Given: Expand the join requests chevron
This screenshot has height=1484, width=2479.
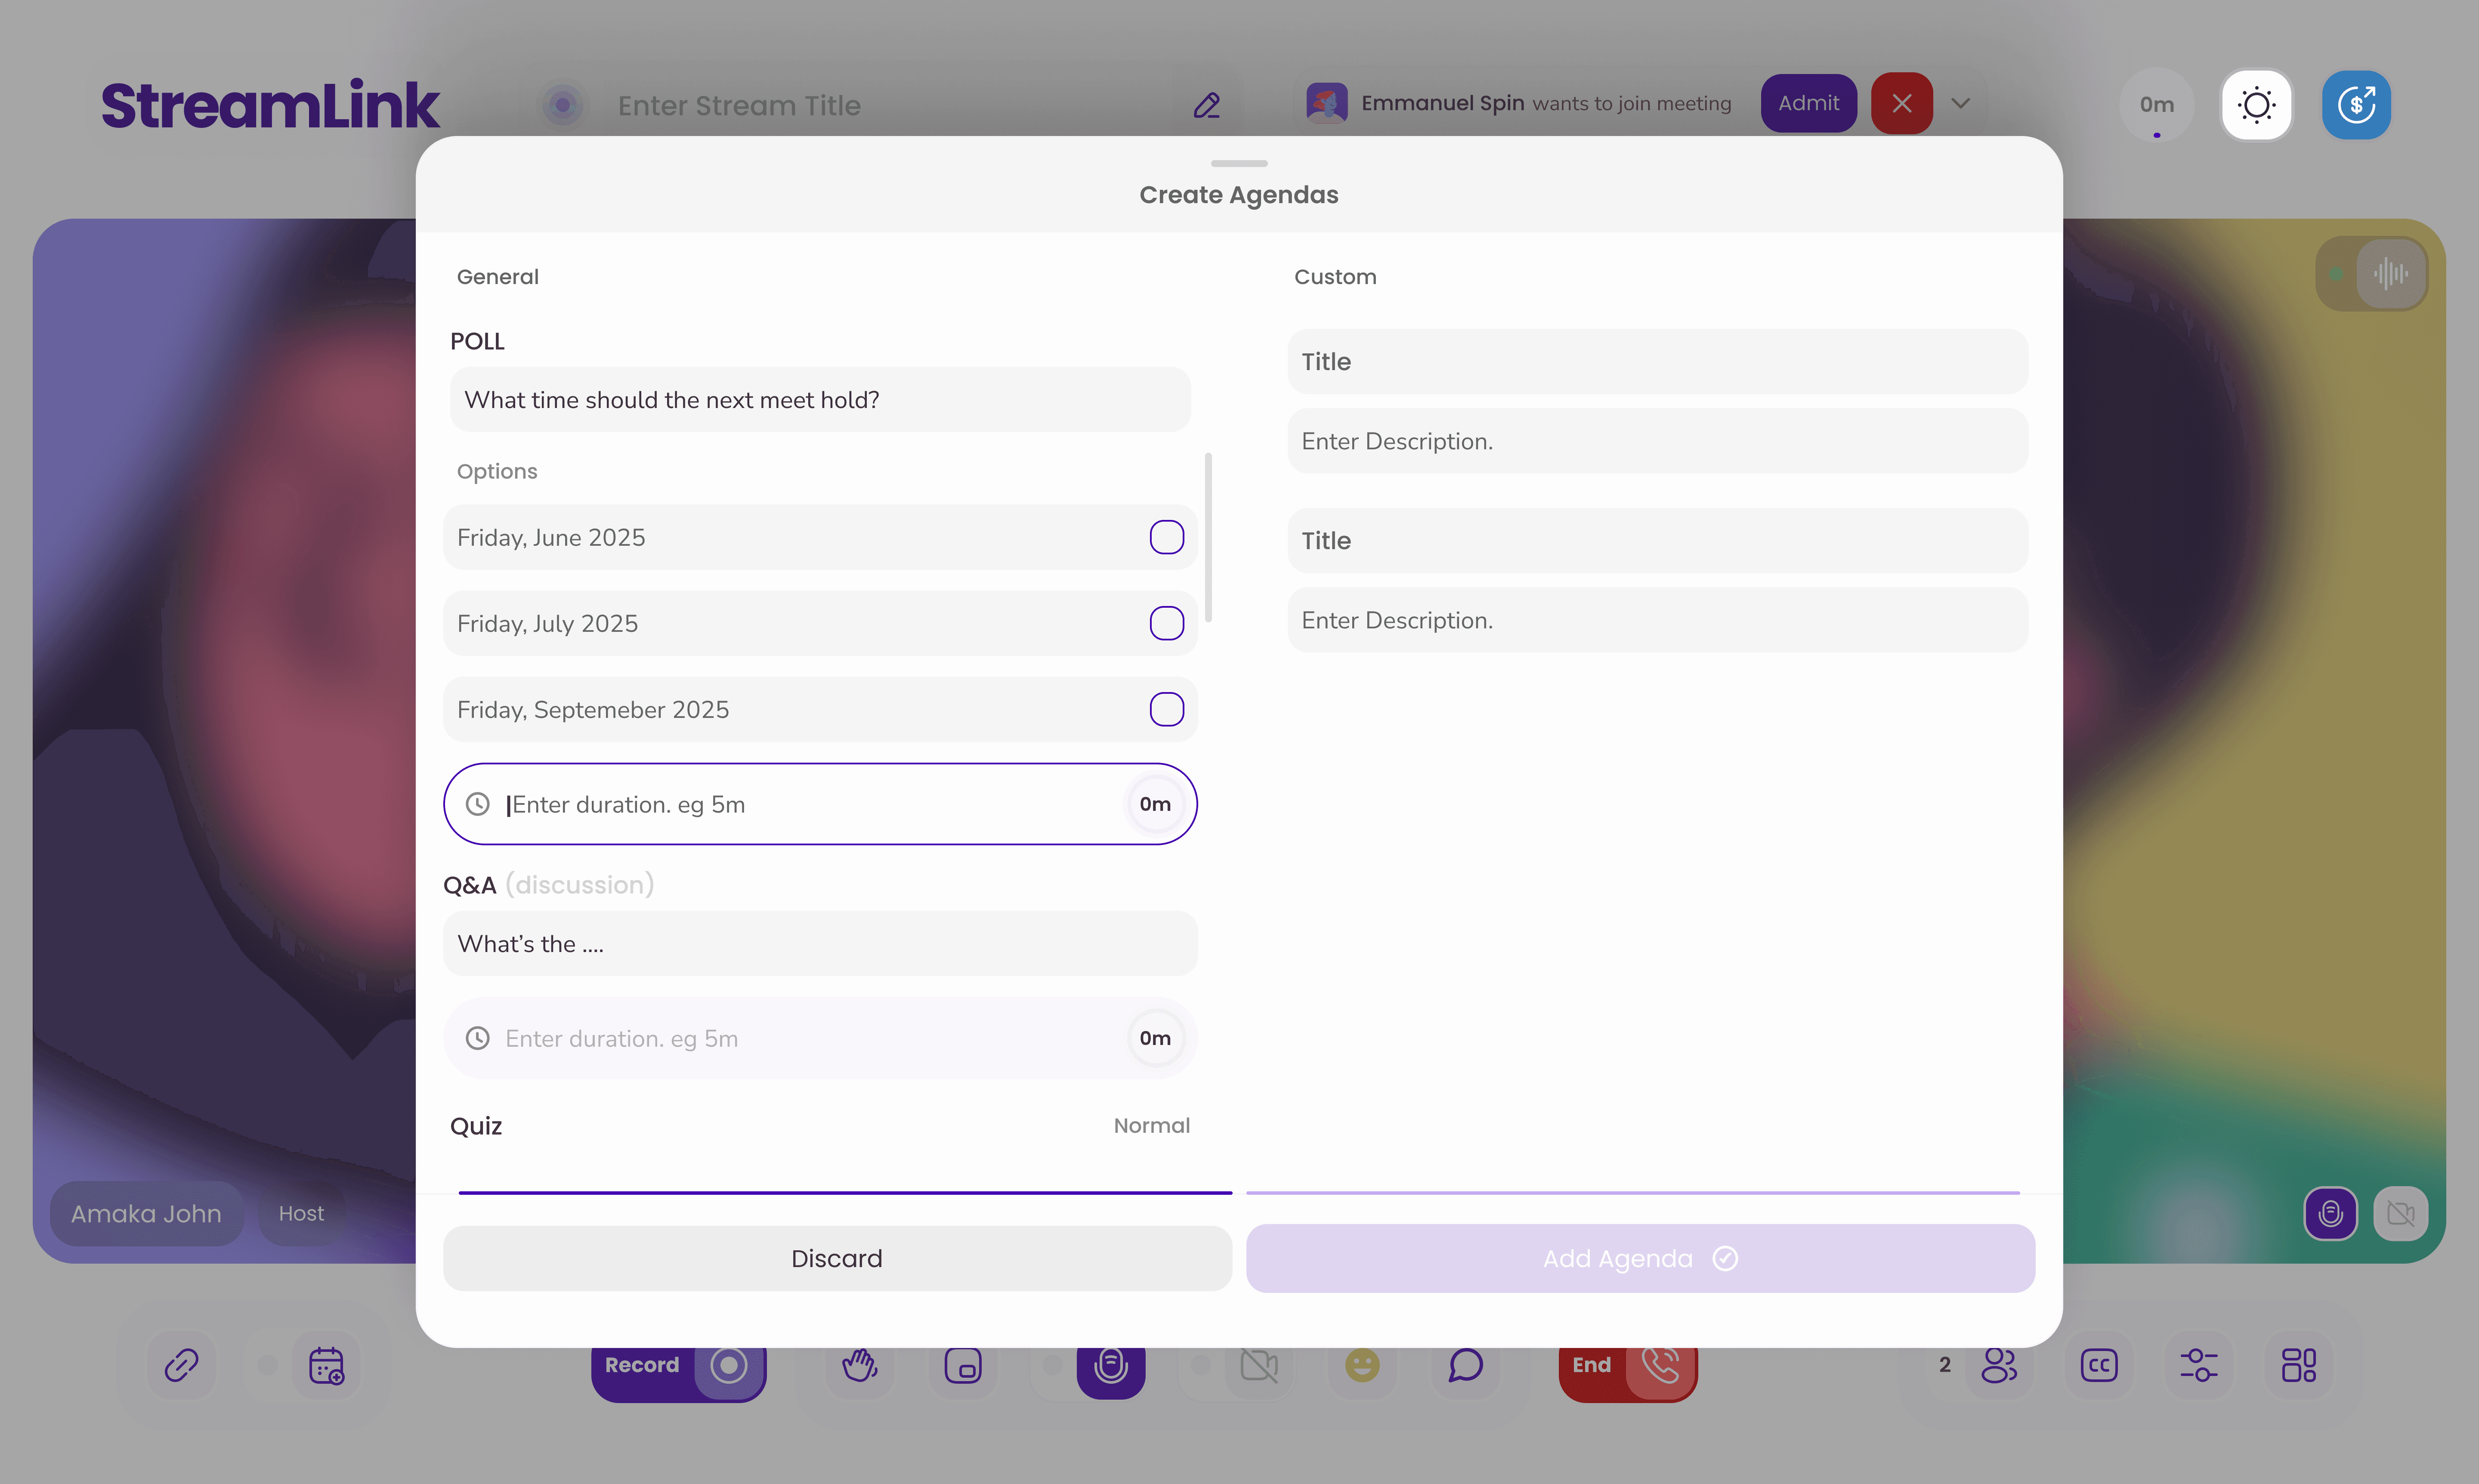Looking at the screenshot, I should [x=1960, y=103].
